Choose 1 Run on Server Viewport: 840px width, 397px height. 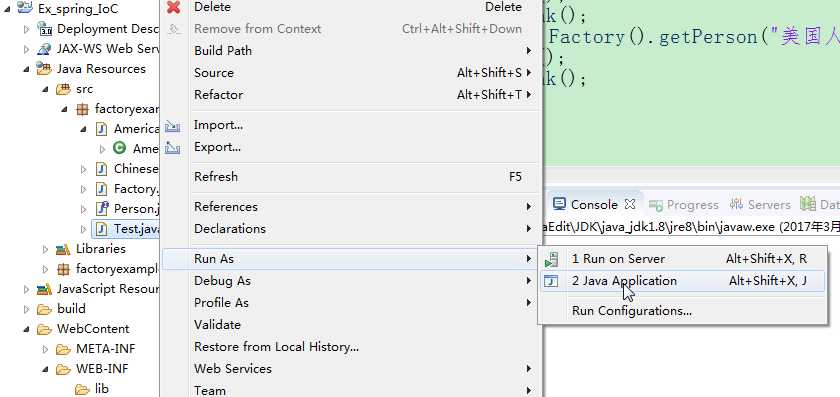[x=682, y=259]
